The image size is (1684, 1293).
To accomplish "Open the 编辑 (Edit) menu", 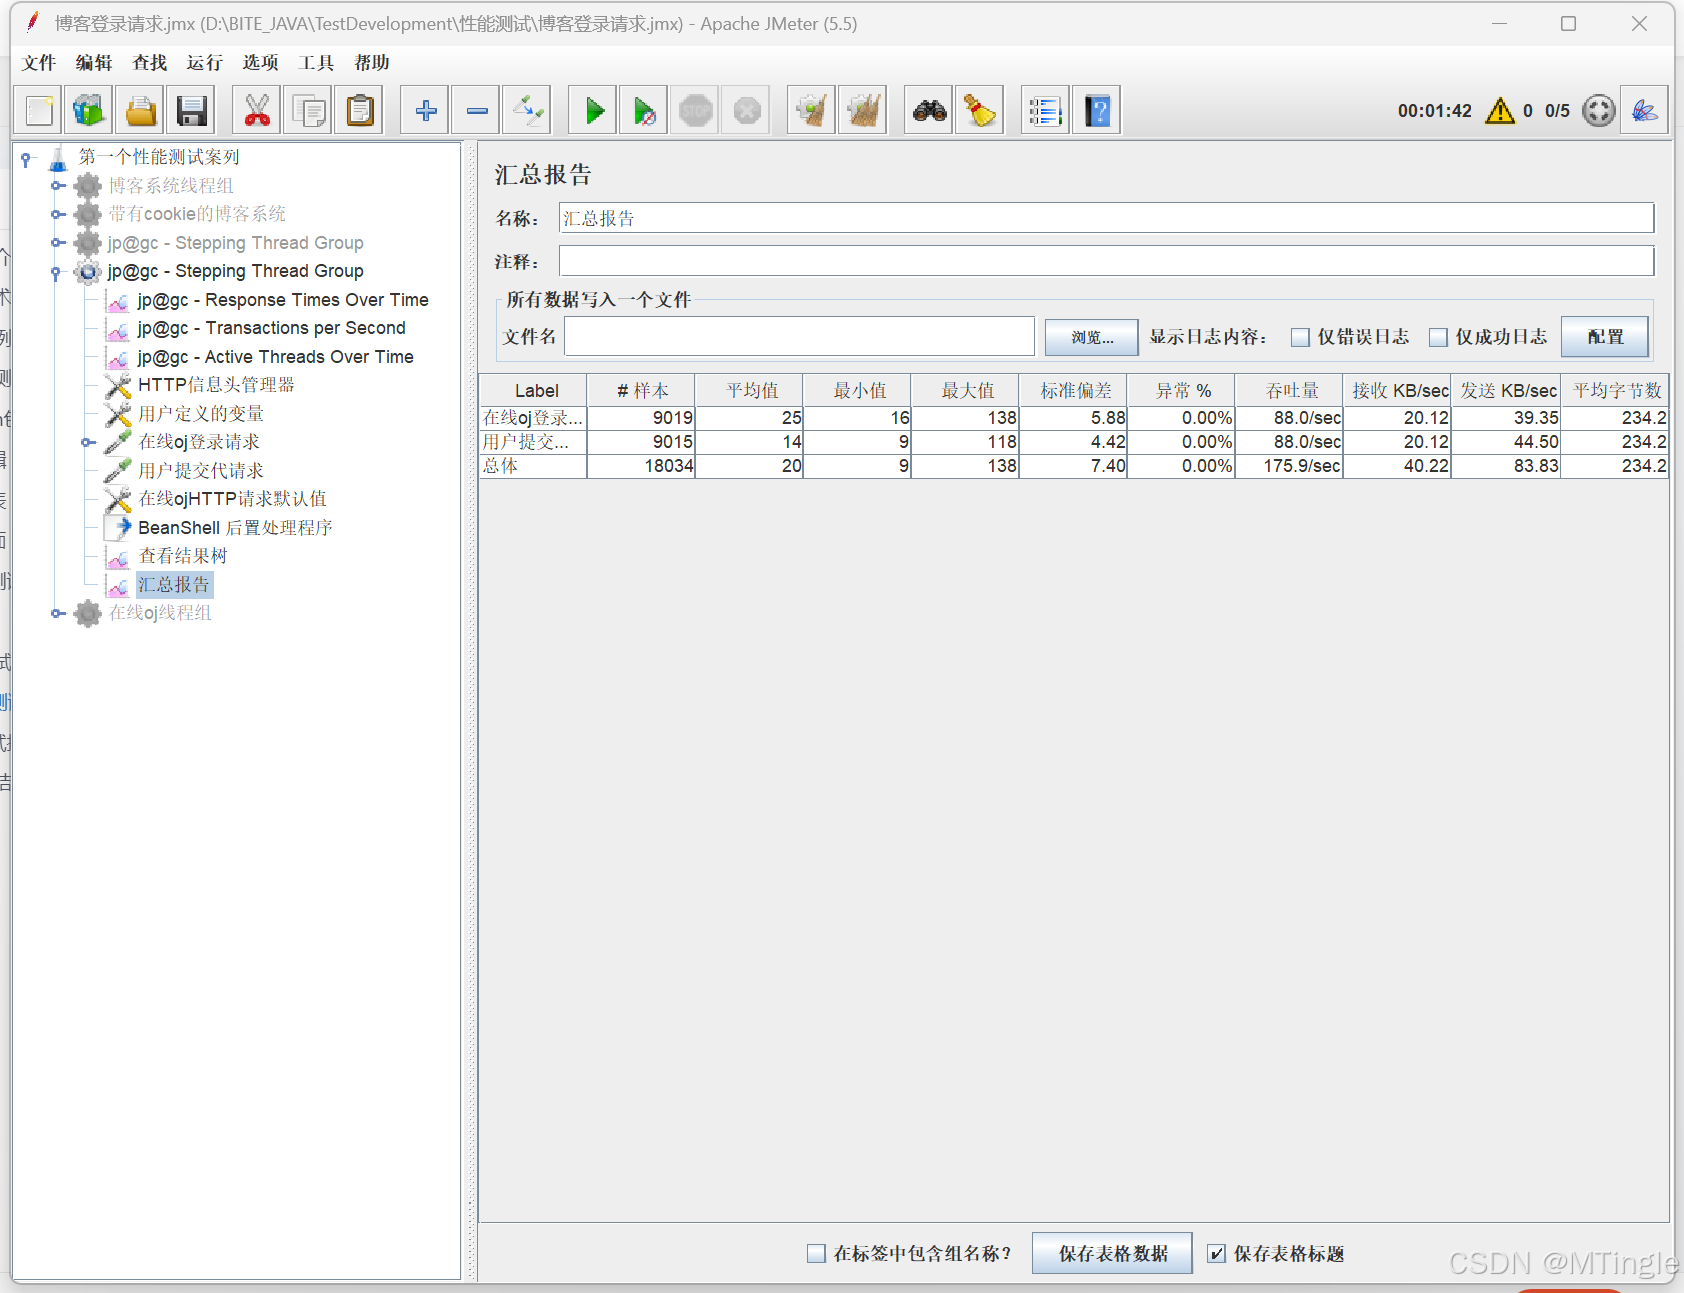I will point(94,62).
